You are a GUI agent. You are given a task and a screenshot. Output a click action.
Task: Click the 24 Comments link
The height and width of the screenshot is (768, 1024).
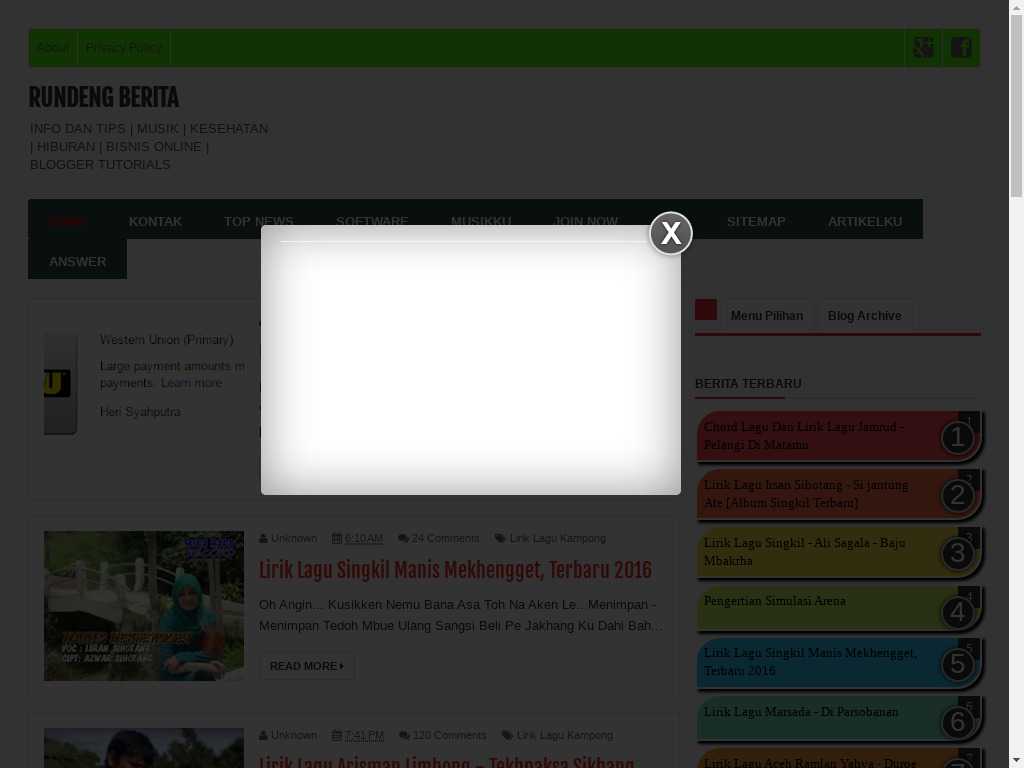click(x=445, y=538)
